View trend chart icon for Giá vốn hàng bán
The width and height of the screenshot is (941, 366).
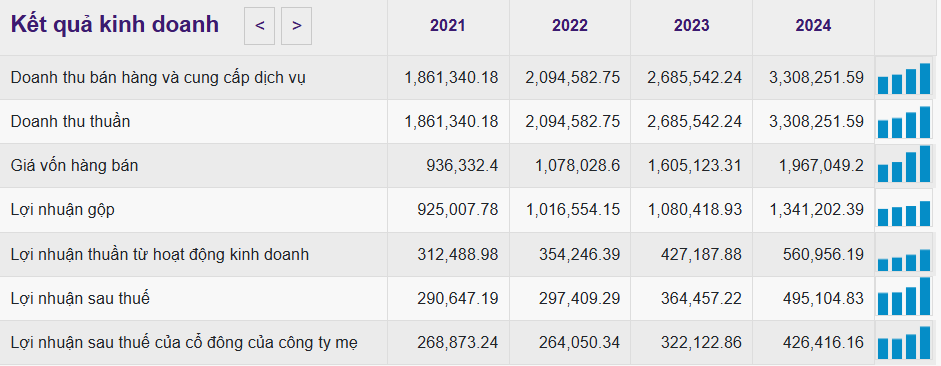click(x=904, y=164)
